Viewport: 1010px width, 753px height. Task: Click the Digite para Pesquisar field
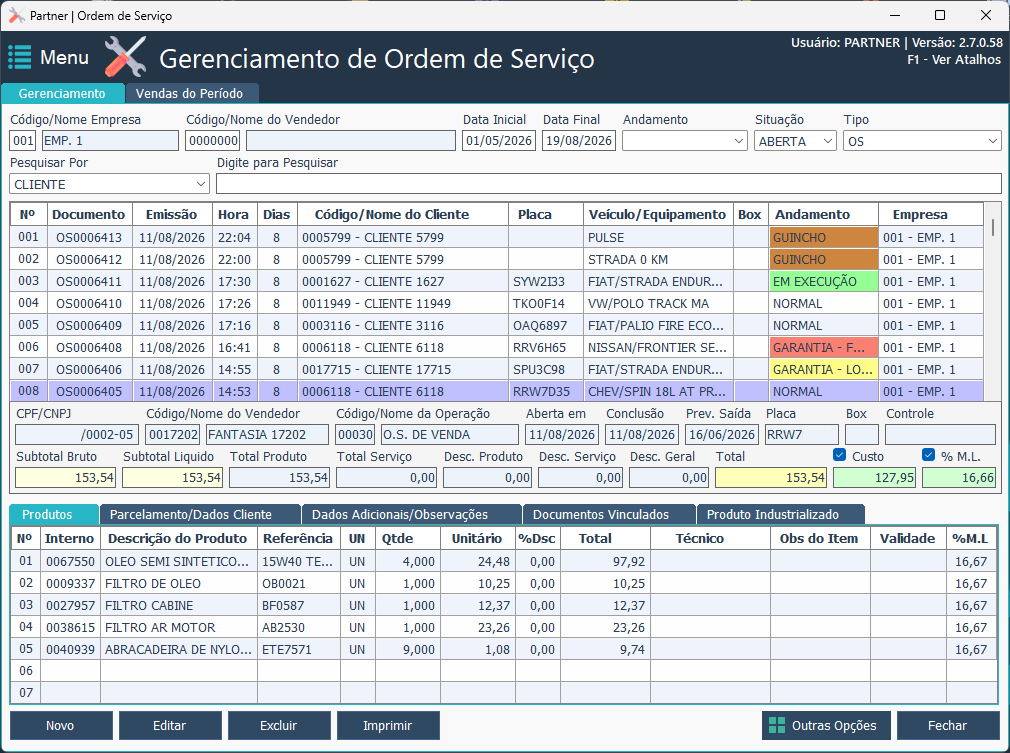[609, 184]
